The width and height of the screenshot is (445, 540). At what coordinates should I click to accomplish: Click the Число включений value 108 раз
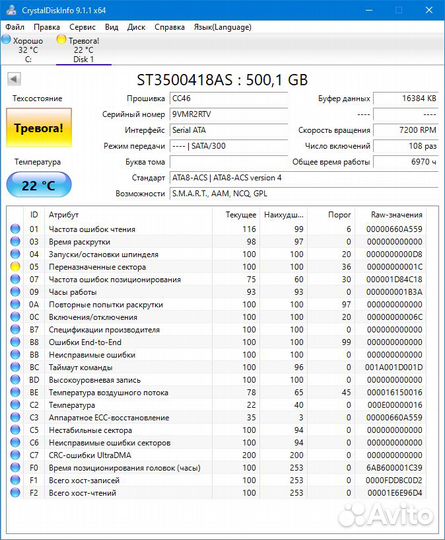[x=406, y=146]
